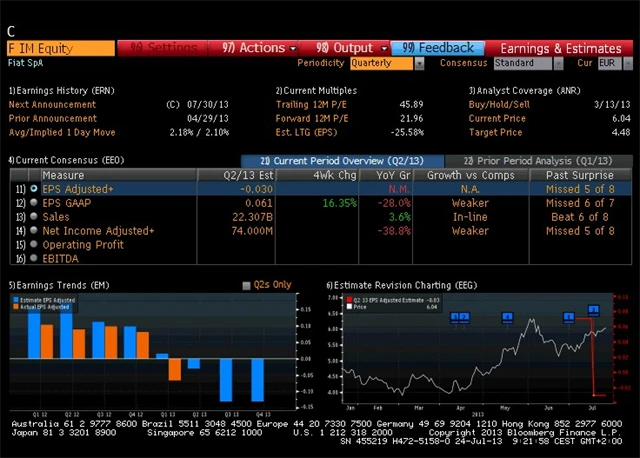
Task: Switch to Current Period Overview (Q2/13) tab
Action: coord(342,161)
